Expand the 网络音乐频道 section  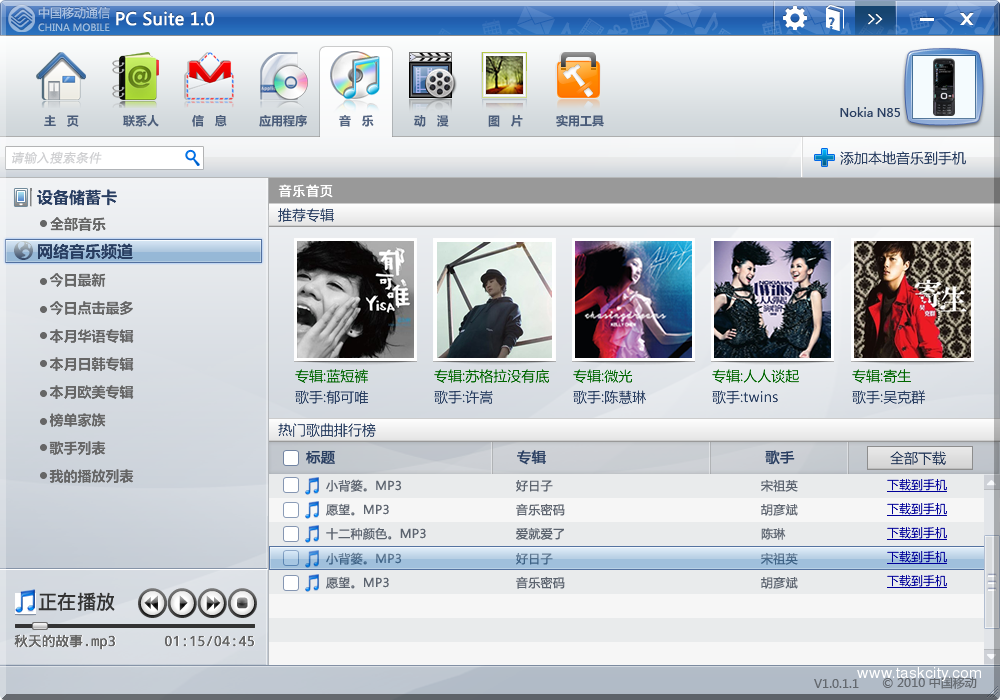(x=84, y=252)
